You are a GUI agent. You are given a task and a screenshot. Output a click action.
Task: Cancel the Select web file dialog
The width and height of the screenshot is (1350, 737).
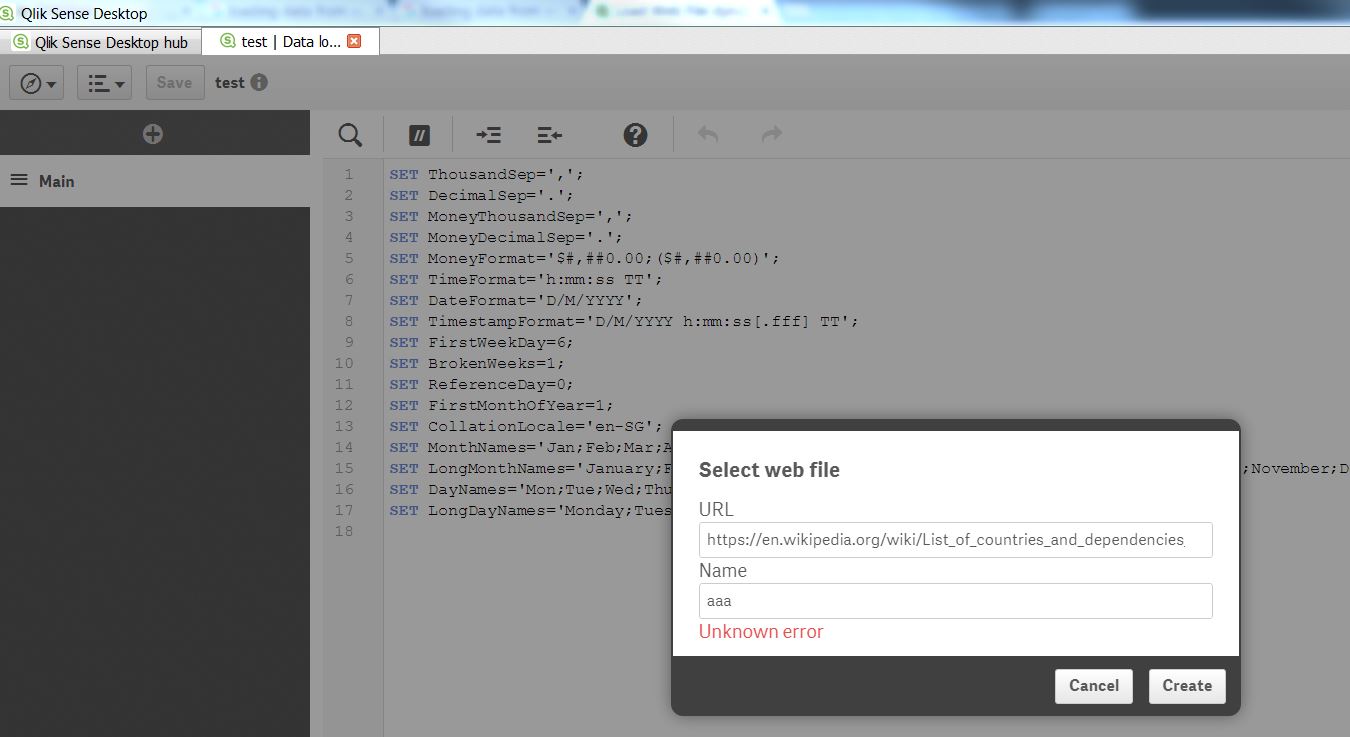coord(1094,686)
